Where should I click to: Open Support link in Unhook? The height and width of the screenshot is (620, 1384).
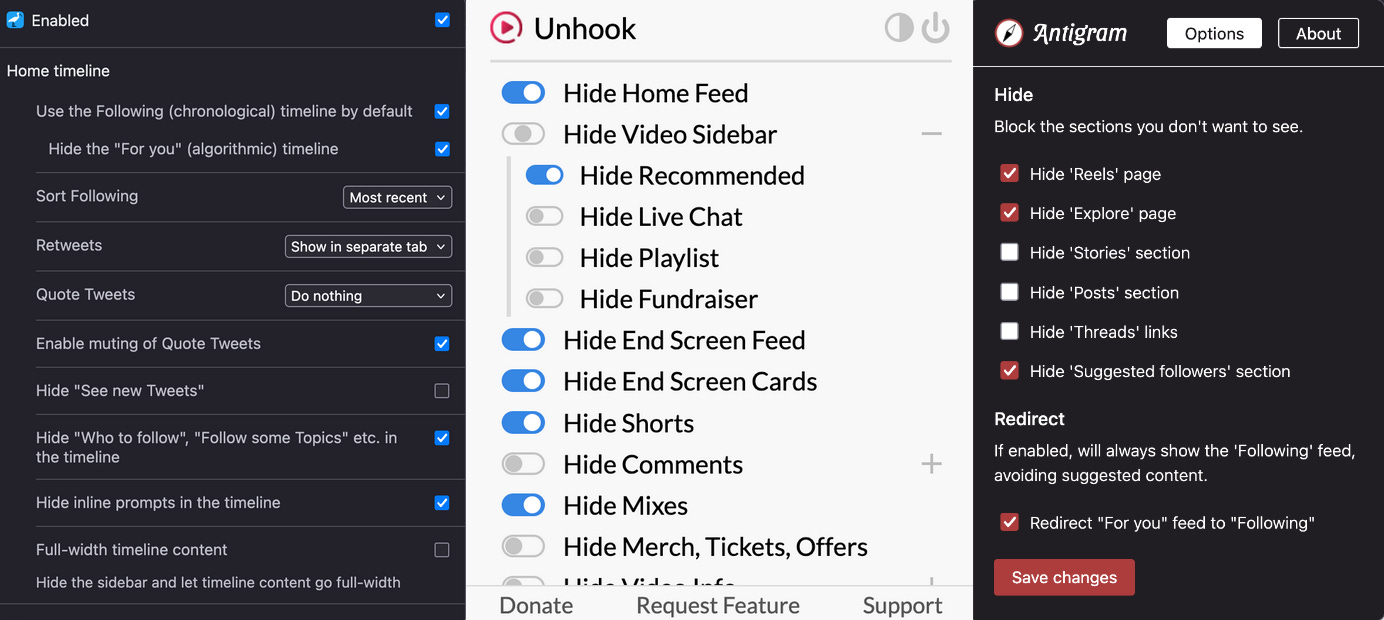tap(902, 606)
